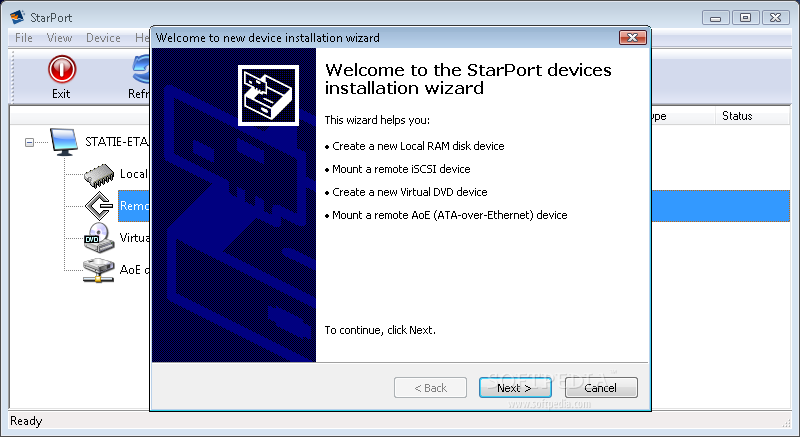Click the STATIE computer node icon
This screenshot has width=800, height=437.
pos(64,142)
